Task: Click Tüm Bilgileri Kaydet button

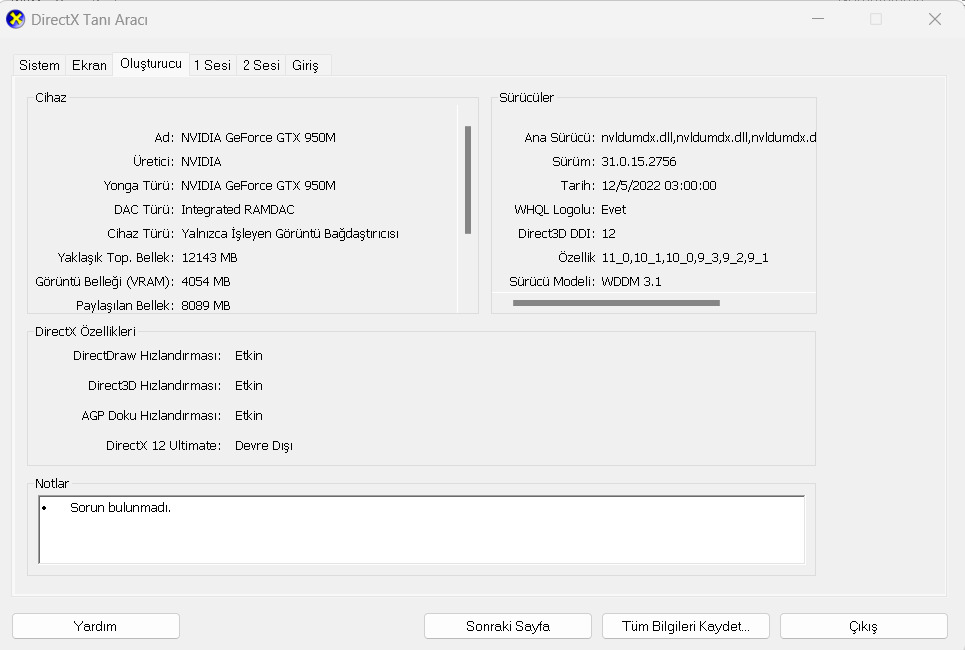Action: 686,626
